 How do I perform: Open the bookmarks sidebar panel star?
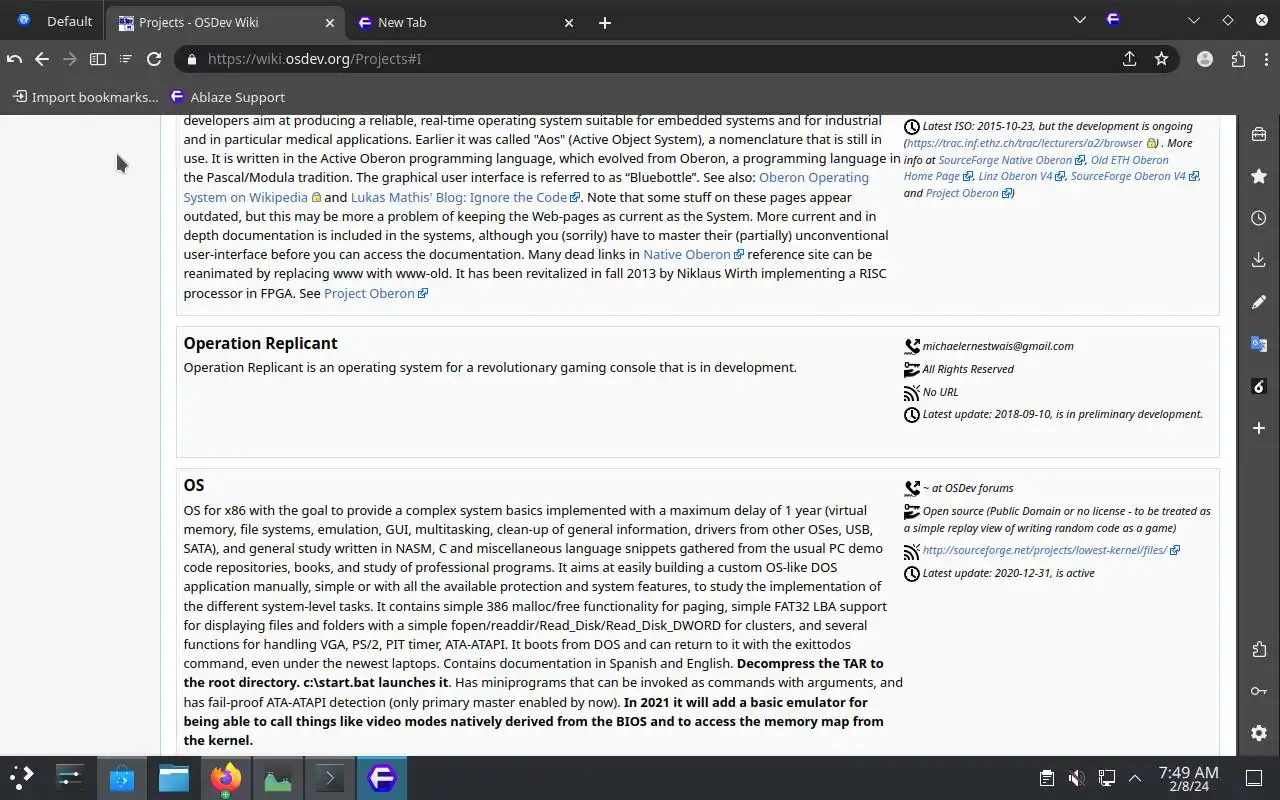[1259, 176]
